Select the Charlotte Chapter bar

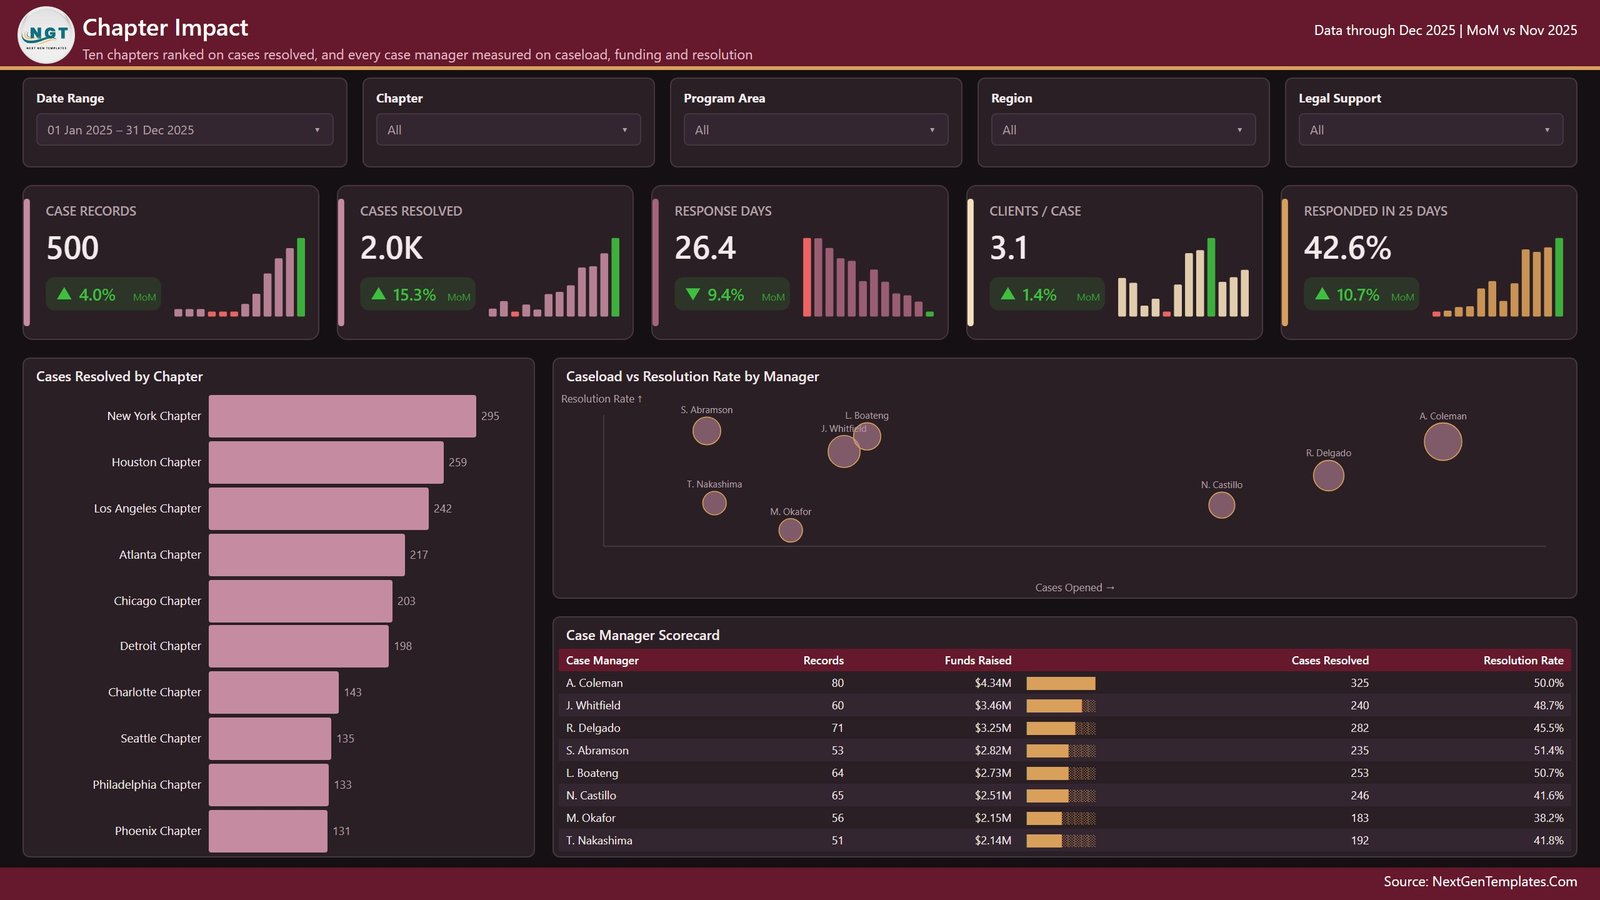pos(274,692)
